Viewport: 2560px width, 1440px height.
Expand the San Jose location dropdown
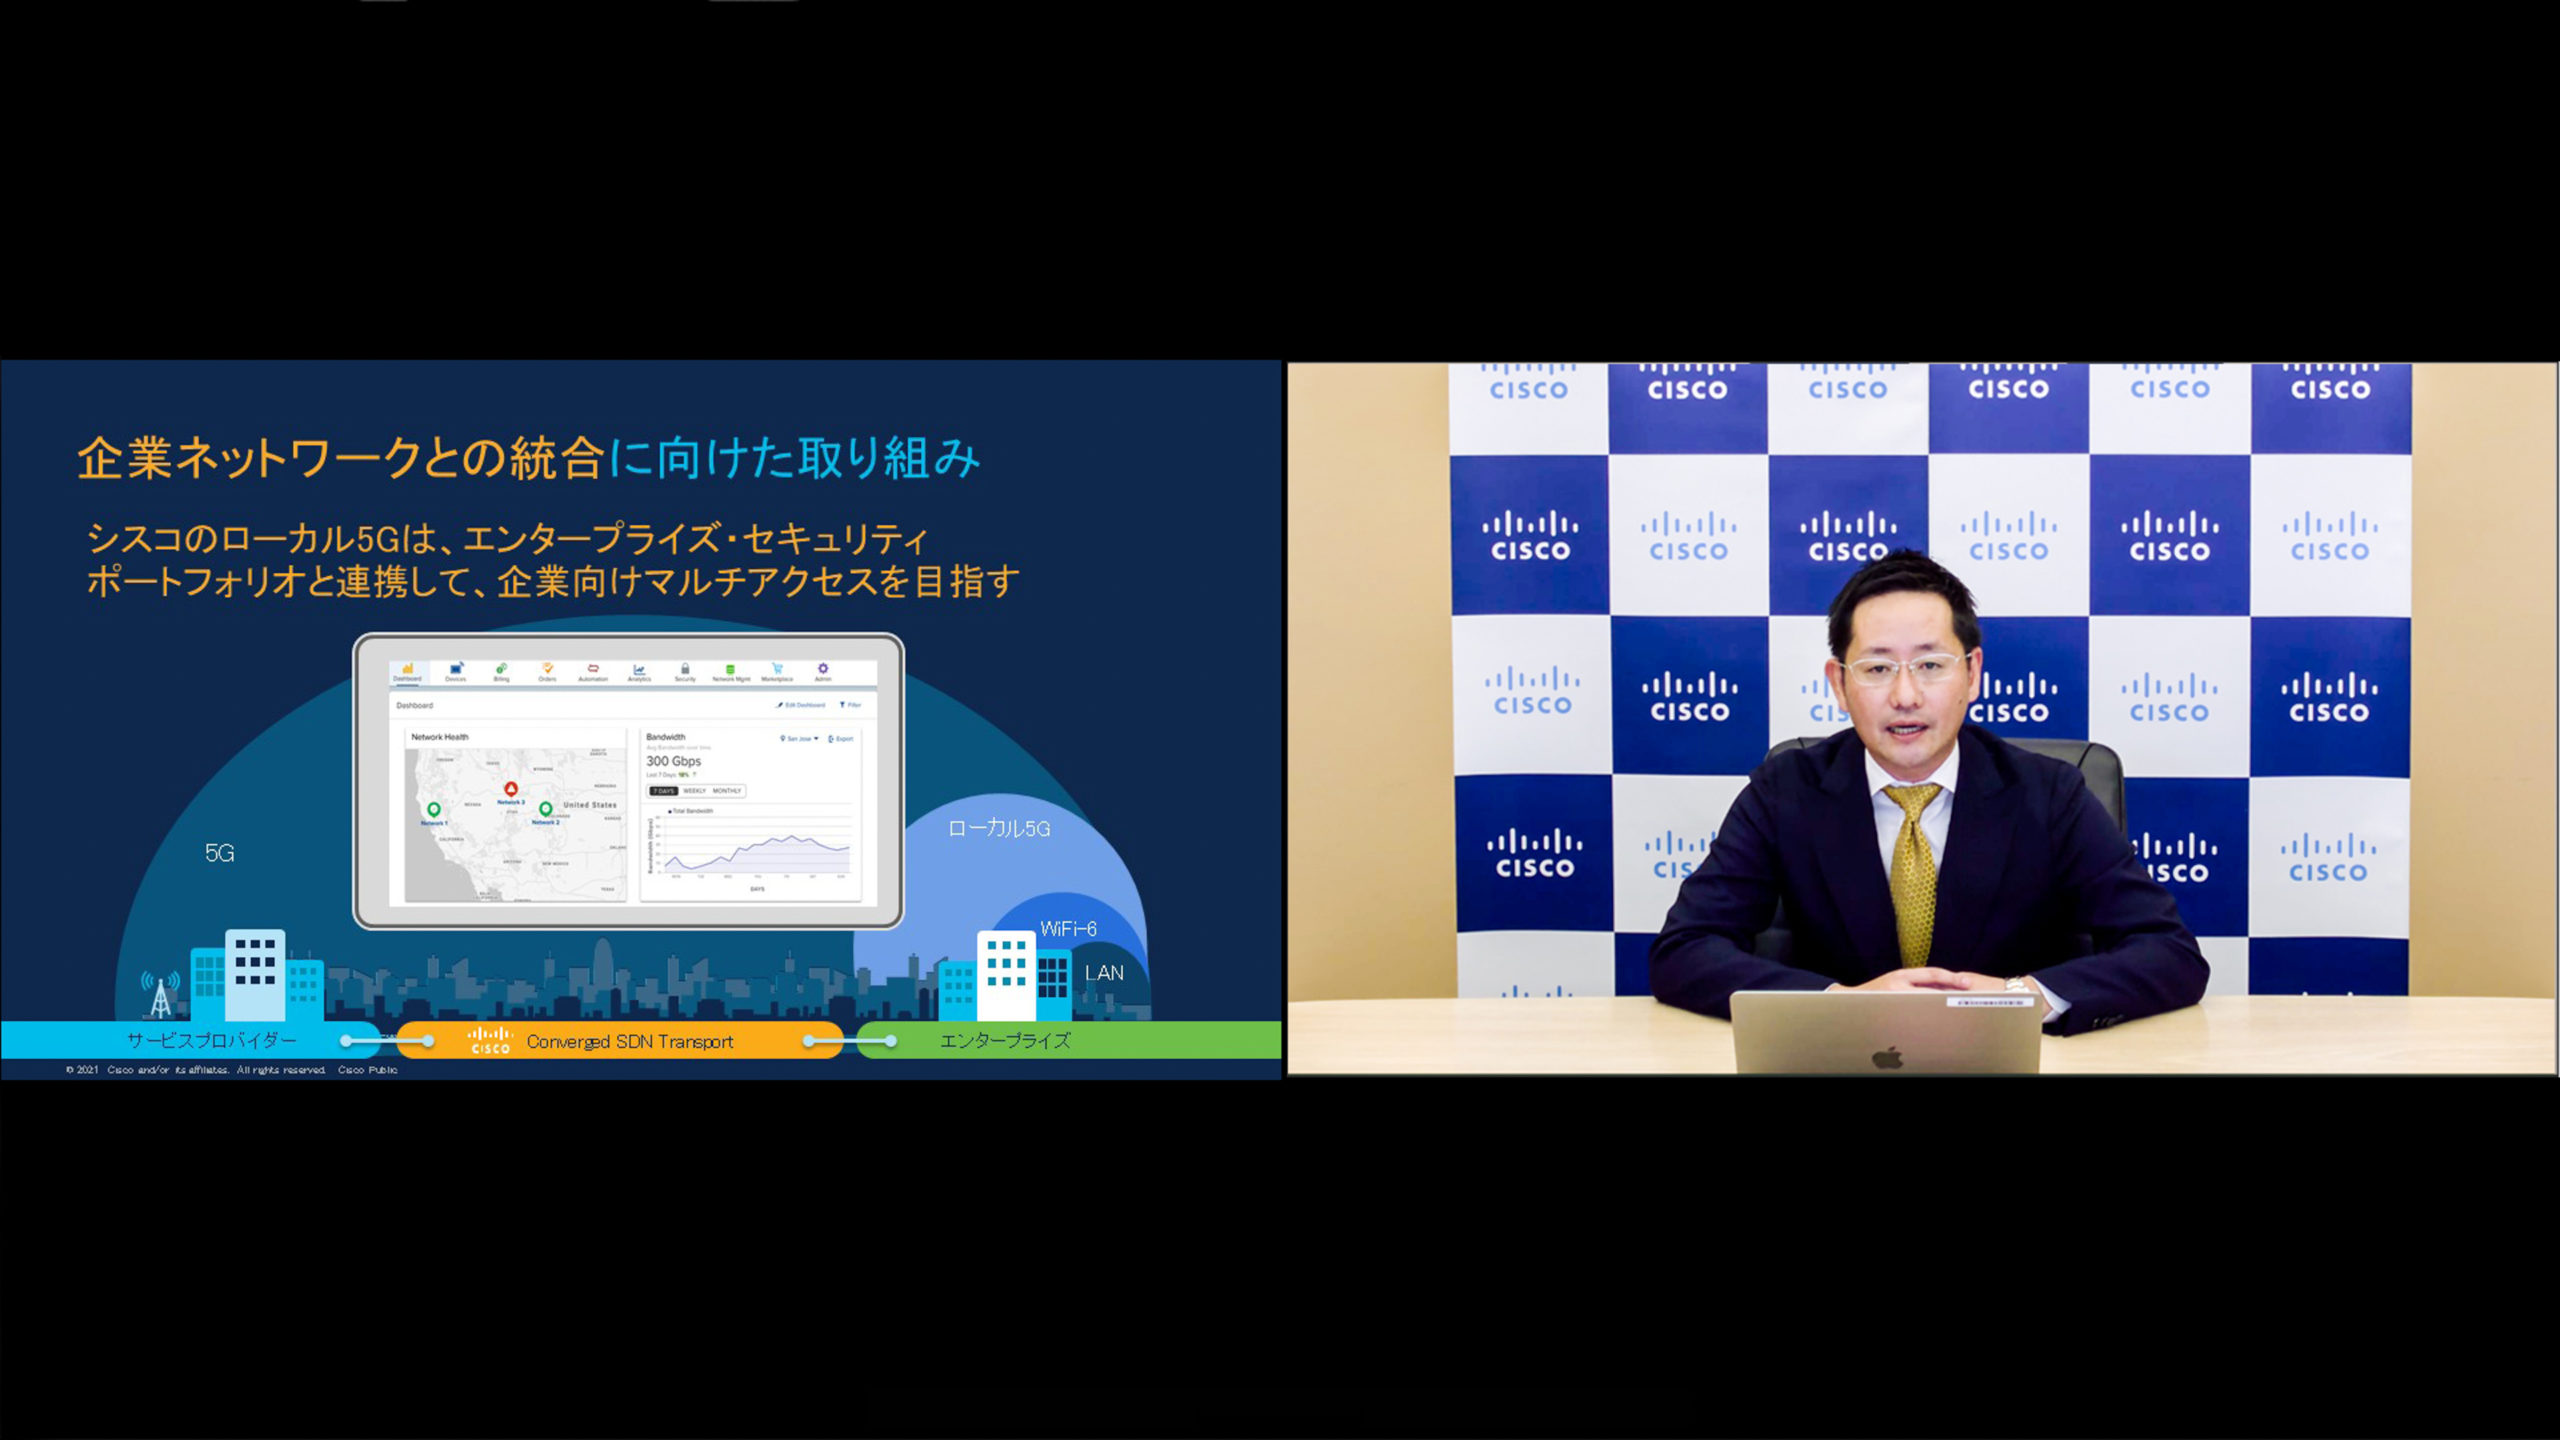click(799, 739)
